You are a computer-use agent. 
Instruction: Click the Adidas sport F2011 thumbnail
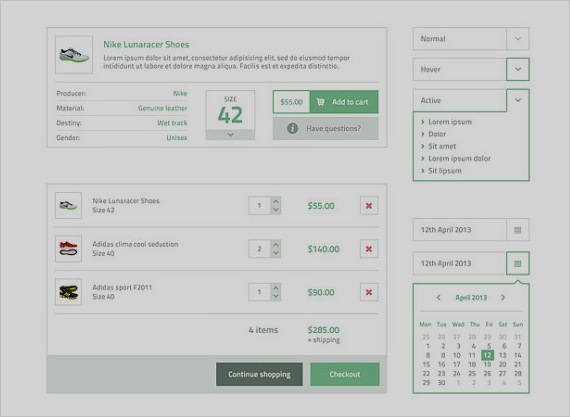(x=68, y=292)
